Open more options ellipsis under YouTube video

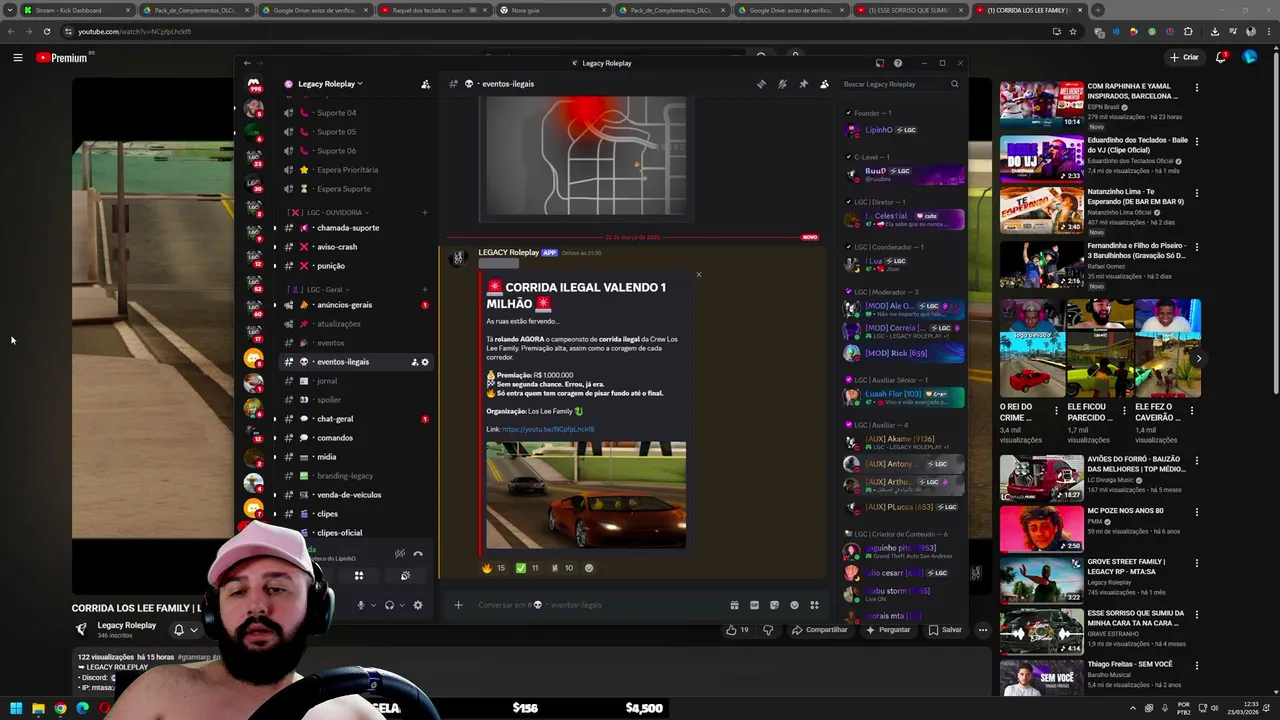983,630
